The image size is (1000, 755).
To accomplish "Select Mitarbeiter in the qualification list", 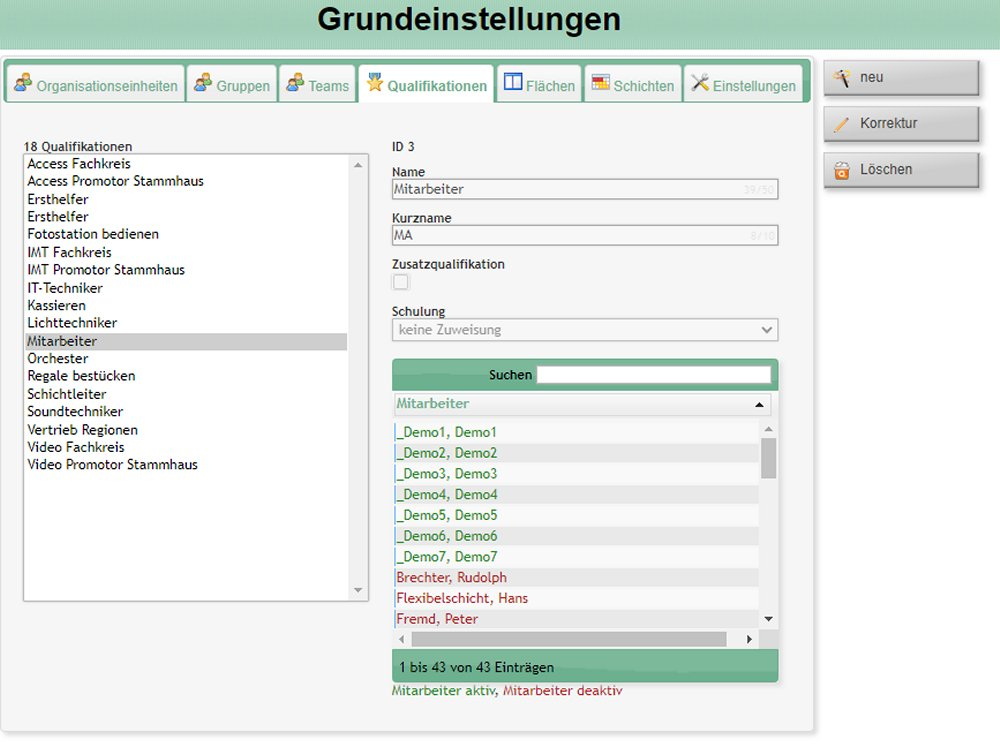I will pyautogui.click(x=186, y=341).
